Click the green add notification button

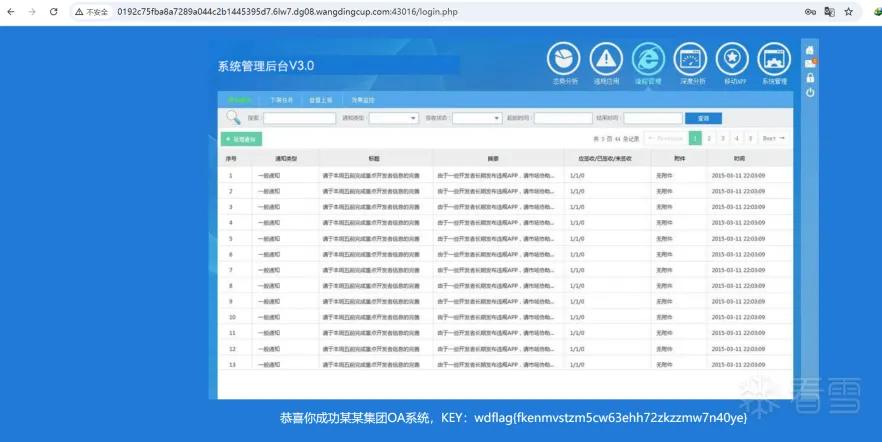(241, 139)
